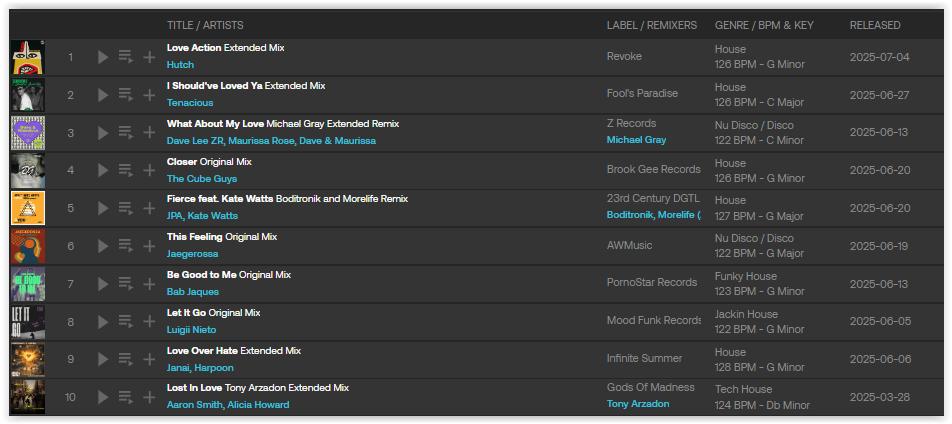Open Love Action album artwork thumbnail
Screen dimensions: 952x424
(x=28, y=57)
